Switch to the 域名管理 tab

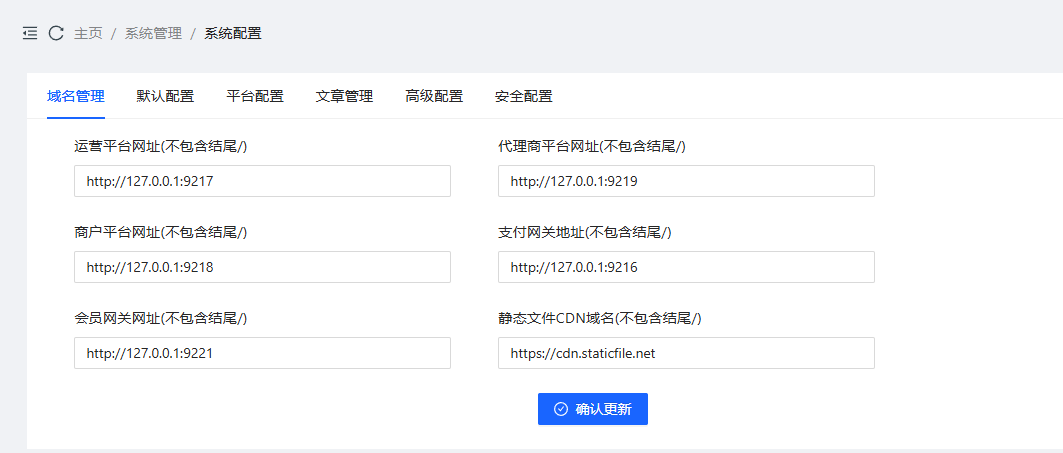point(76,96)
